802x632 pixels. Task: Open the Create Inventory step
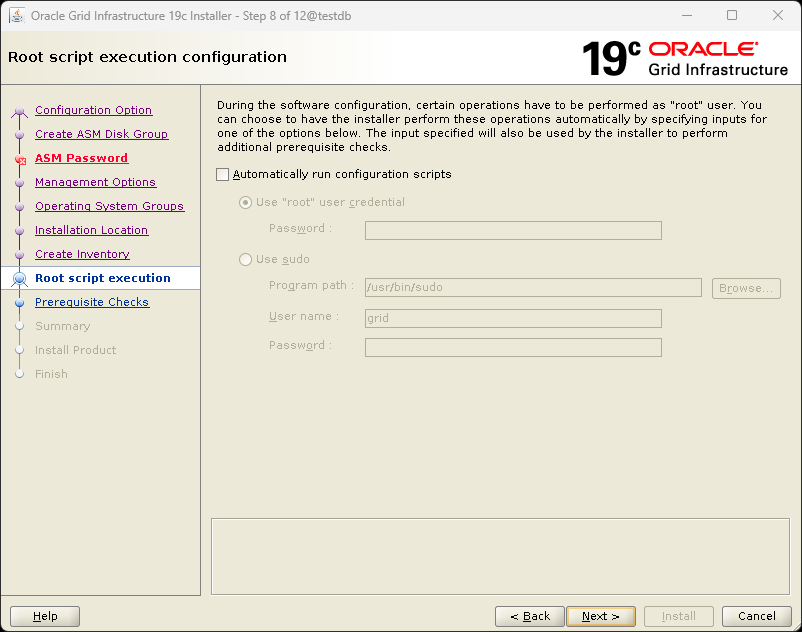tap(82, 254)
